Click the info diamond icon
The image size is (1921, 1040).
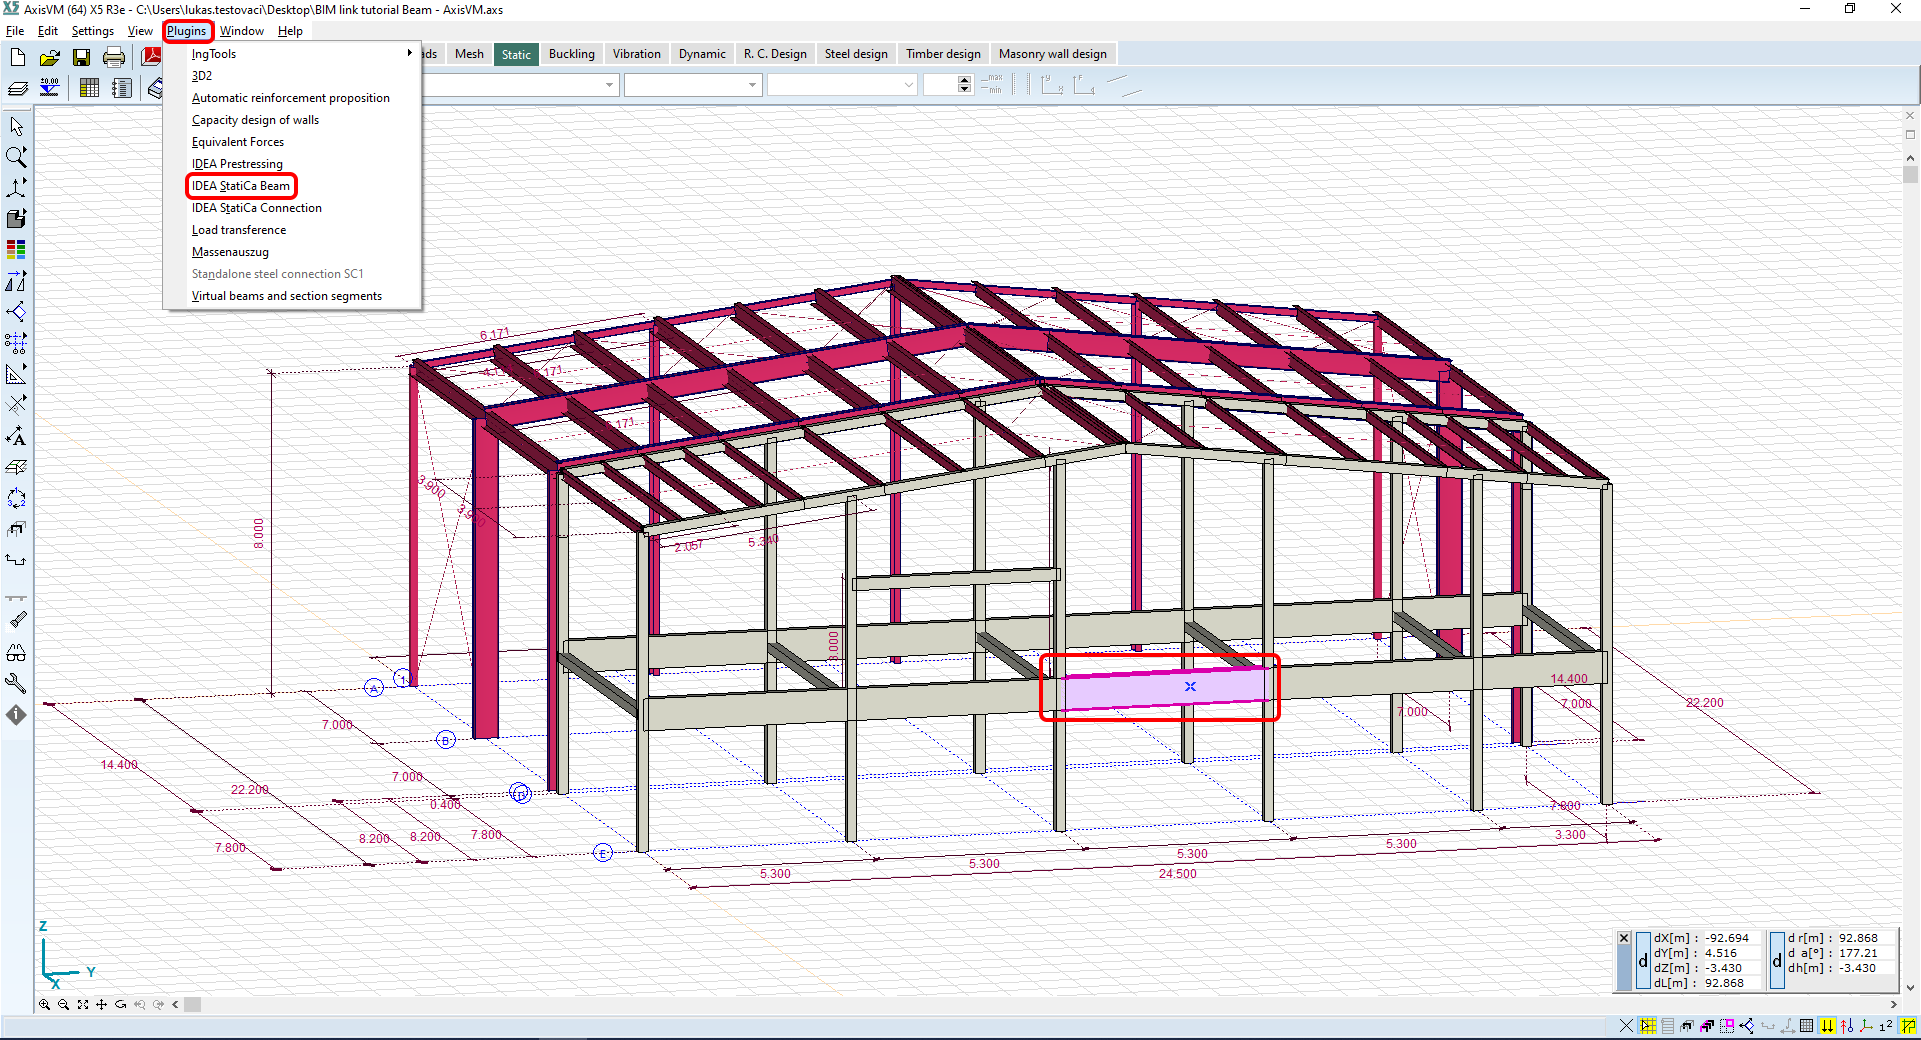(x=16, y=715)
